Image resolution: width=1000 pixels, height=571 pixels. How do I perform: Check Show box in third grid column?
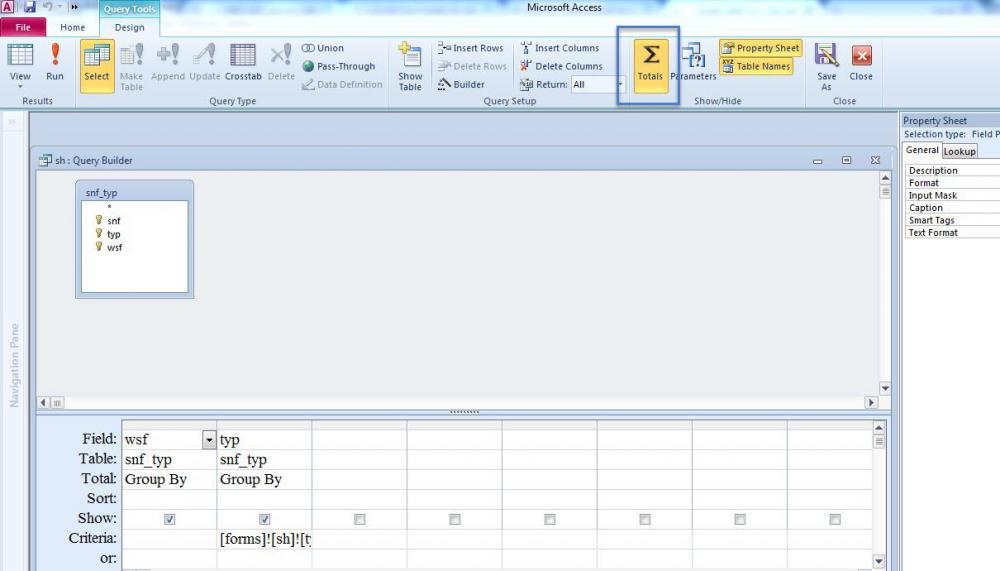pyautogui.click(x=360, y=519)
